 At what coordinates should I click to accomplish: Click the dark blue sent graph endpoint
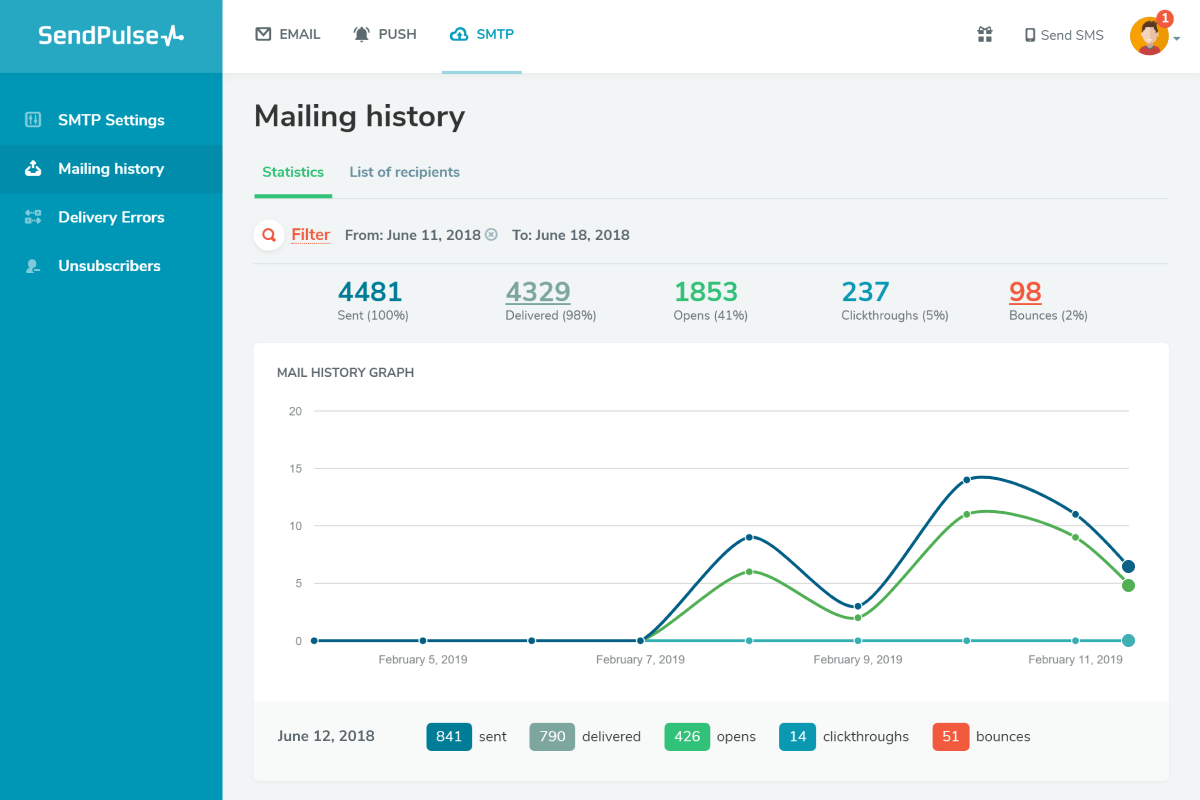1128,567
